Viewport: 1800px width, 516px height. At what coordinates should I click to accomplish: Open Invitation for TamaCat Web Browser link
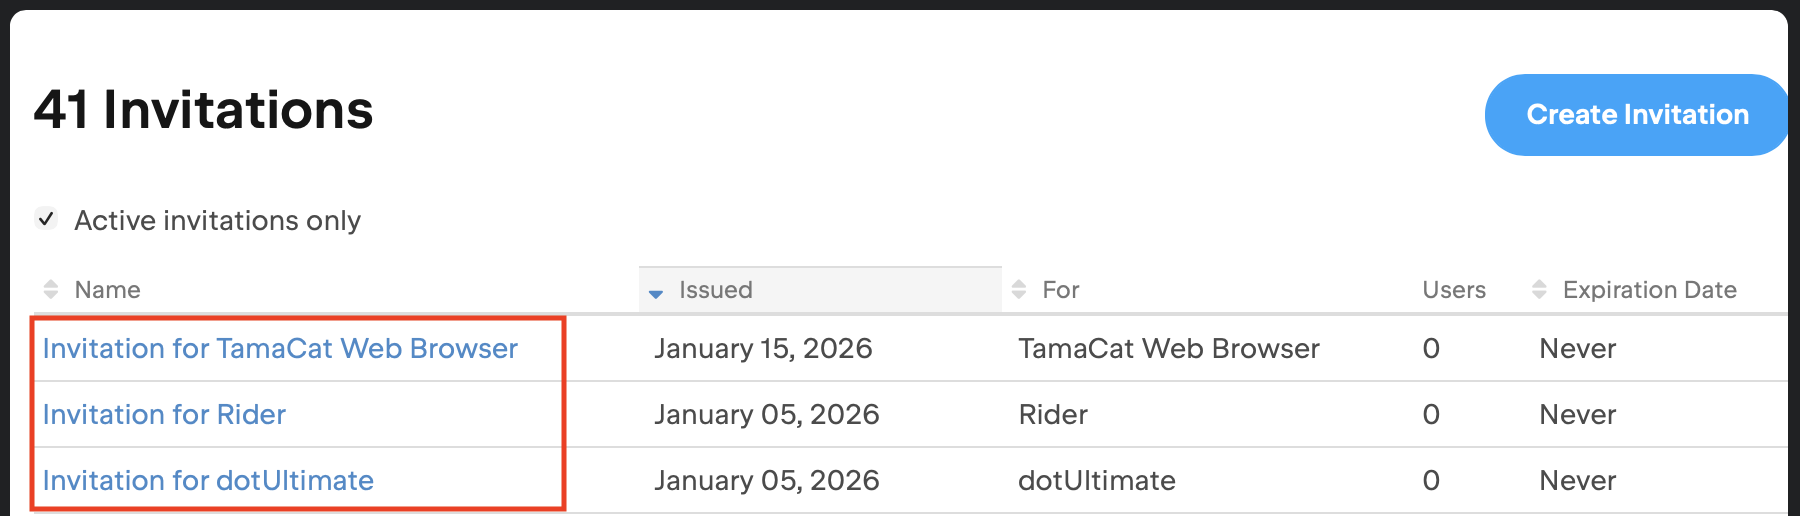point(280,349)
